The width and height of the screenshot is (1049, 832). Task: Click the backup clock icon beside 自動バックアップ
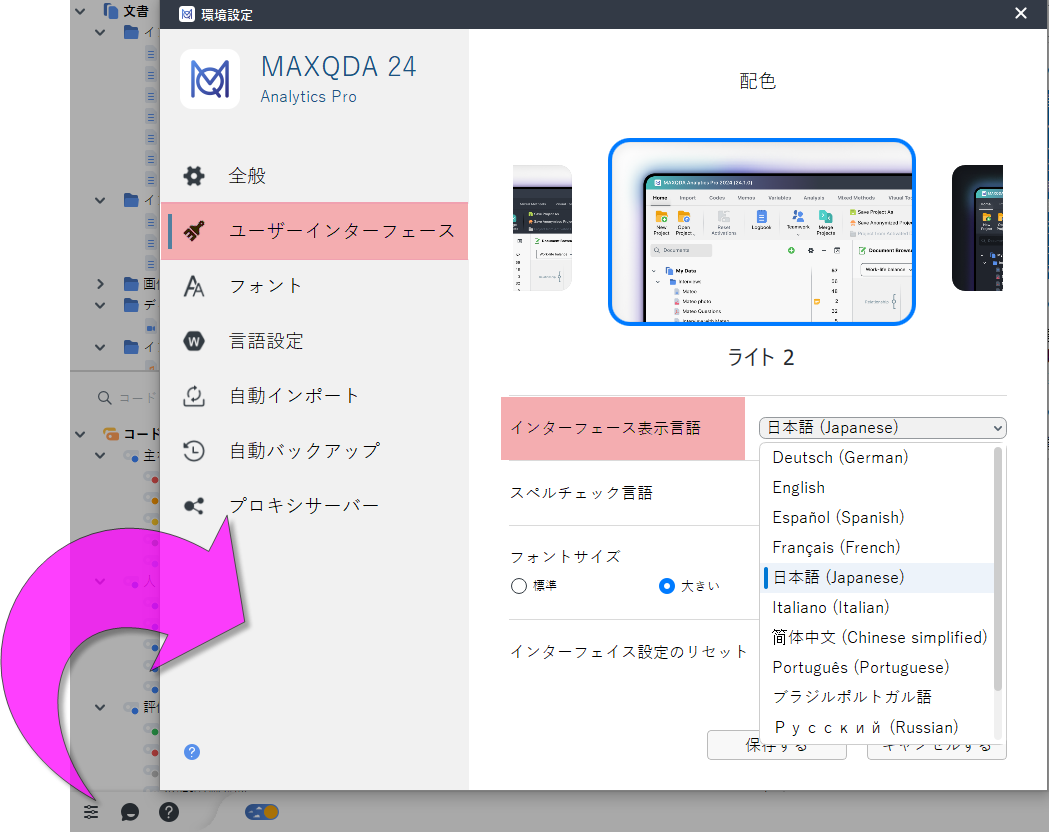click(194, 451)
